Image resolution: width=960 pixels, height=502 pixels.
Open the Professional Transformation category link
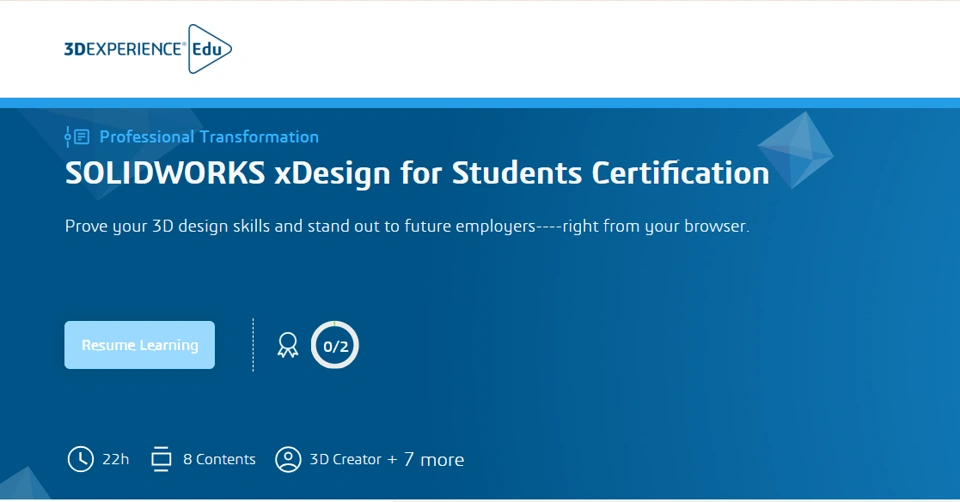point(209,137)
